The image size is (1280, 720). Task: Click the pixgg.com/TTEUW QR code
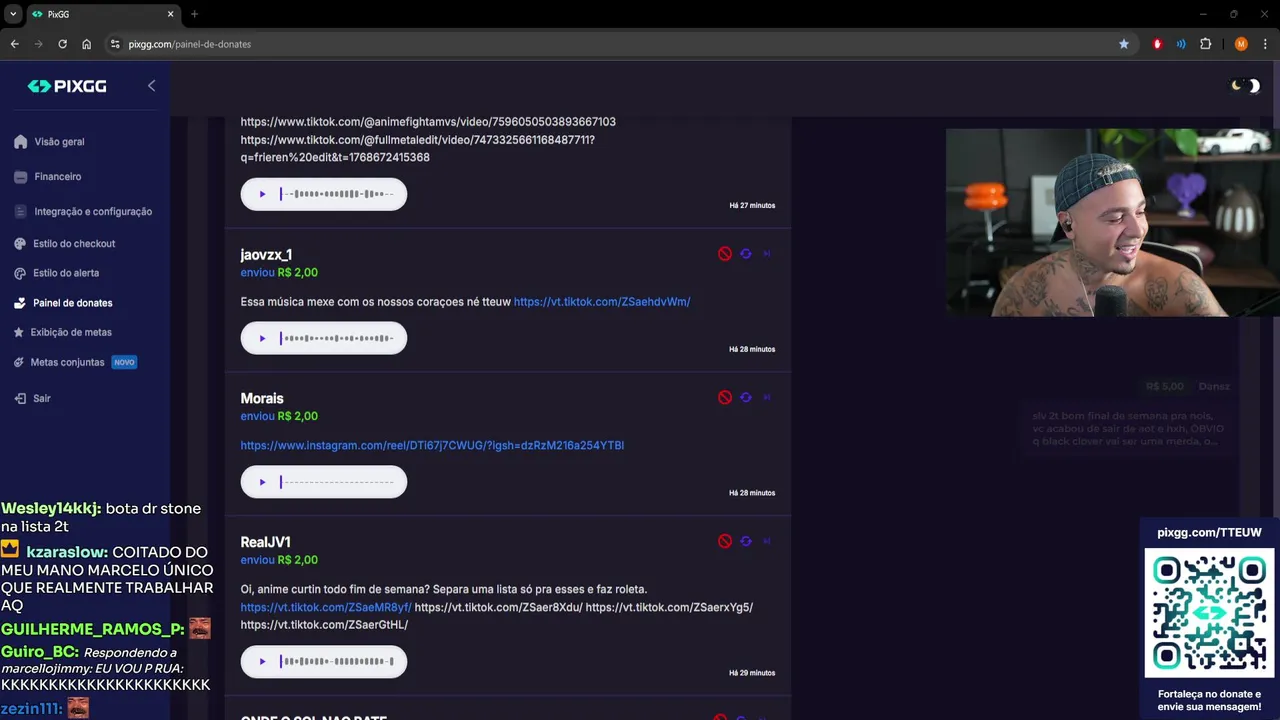tap(1209, 613)
